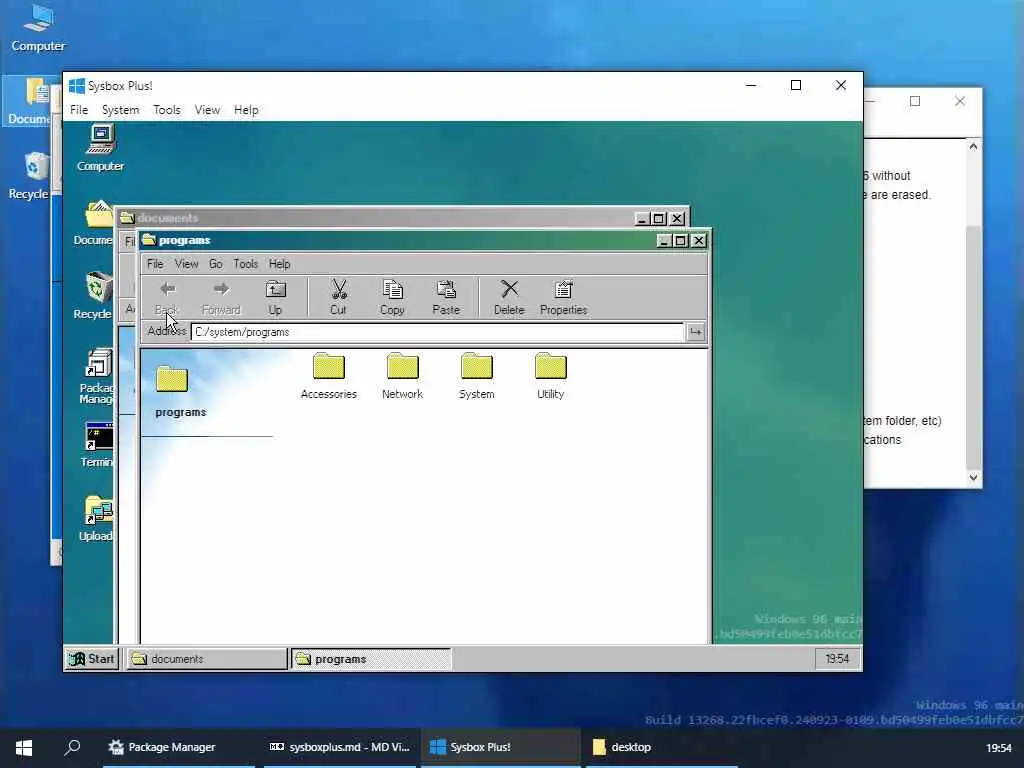
Task: Select the inner Computer desktop icon
Action: pyautogui.click(x=100, y=149)
